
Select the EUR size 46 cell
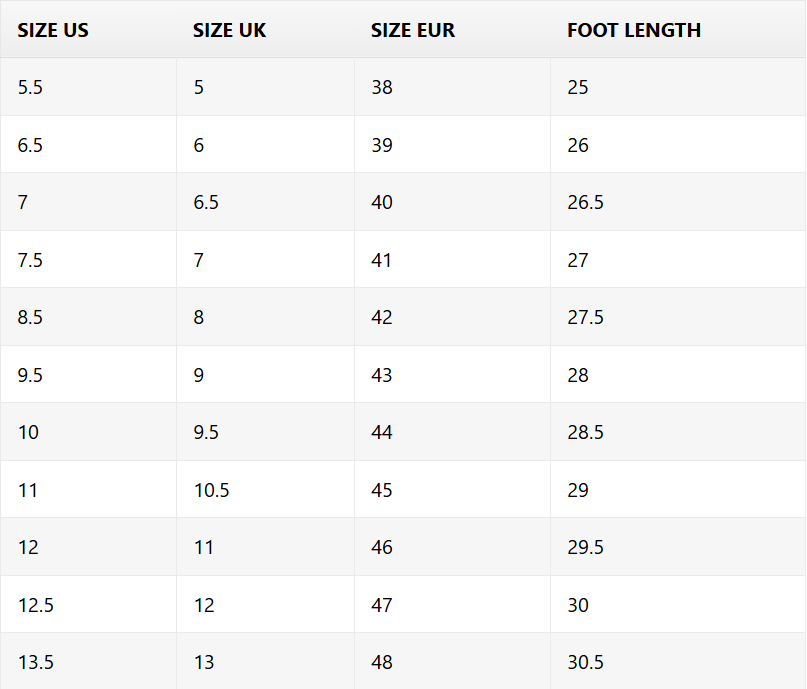[x=452, y=547]
